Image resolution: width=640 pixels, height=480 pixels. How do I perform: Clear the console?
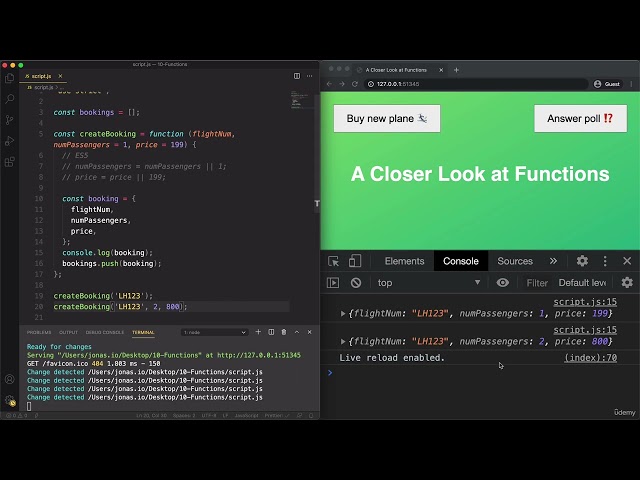click(356, 282)
